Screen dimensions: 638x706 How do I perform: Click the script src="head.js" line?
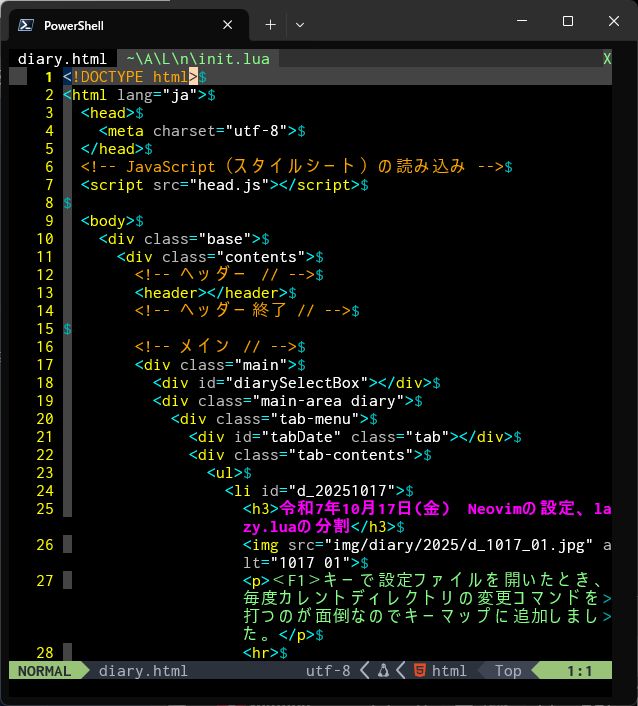(220, 185)
